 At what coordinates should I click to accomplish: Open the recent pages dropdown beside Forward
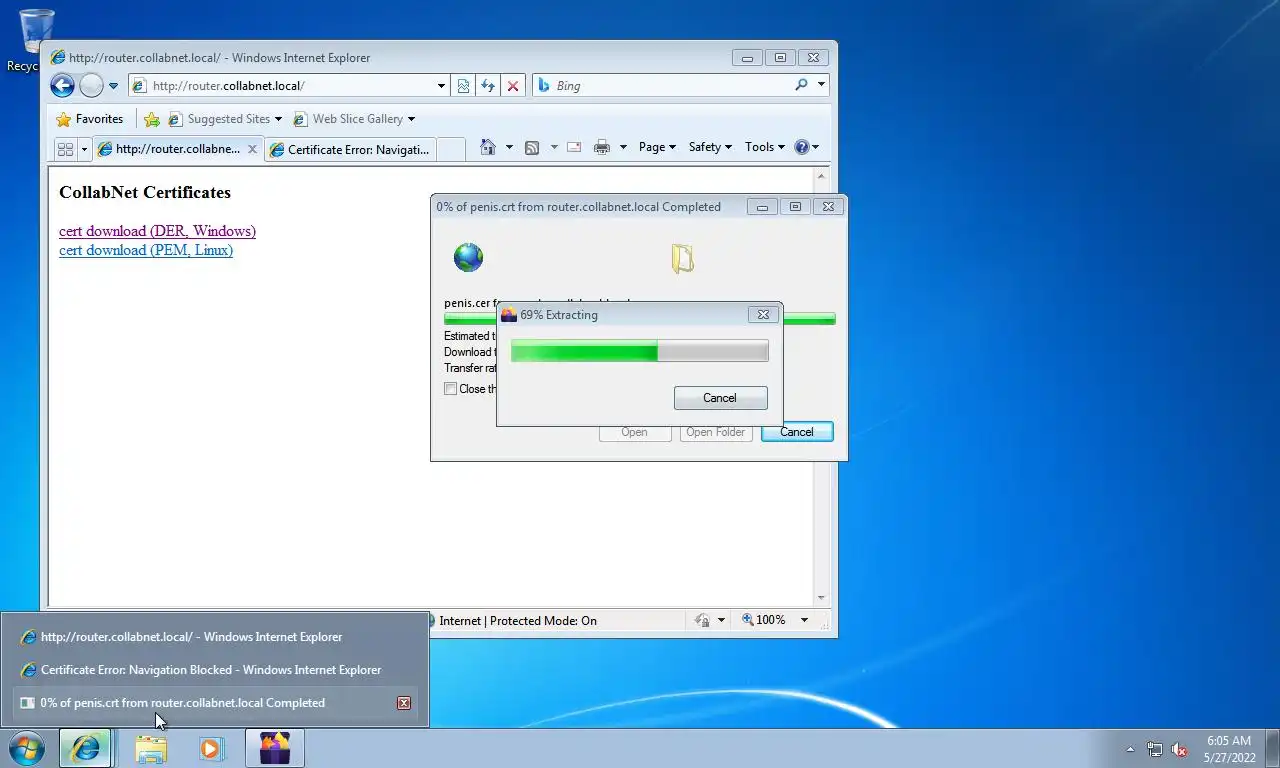pos(113,86)
